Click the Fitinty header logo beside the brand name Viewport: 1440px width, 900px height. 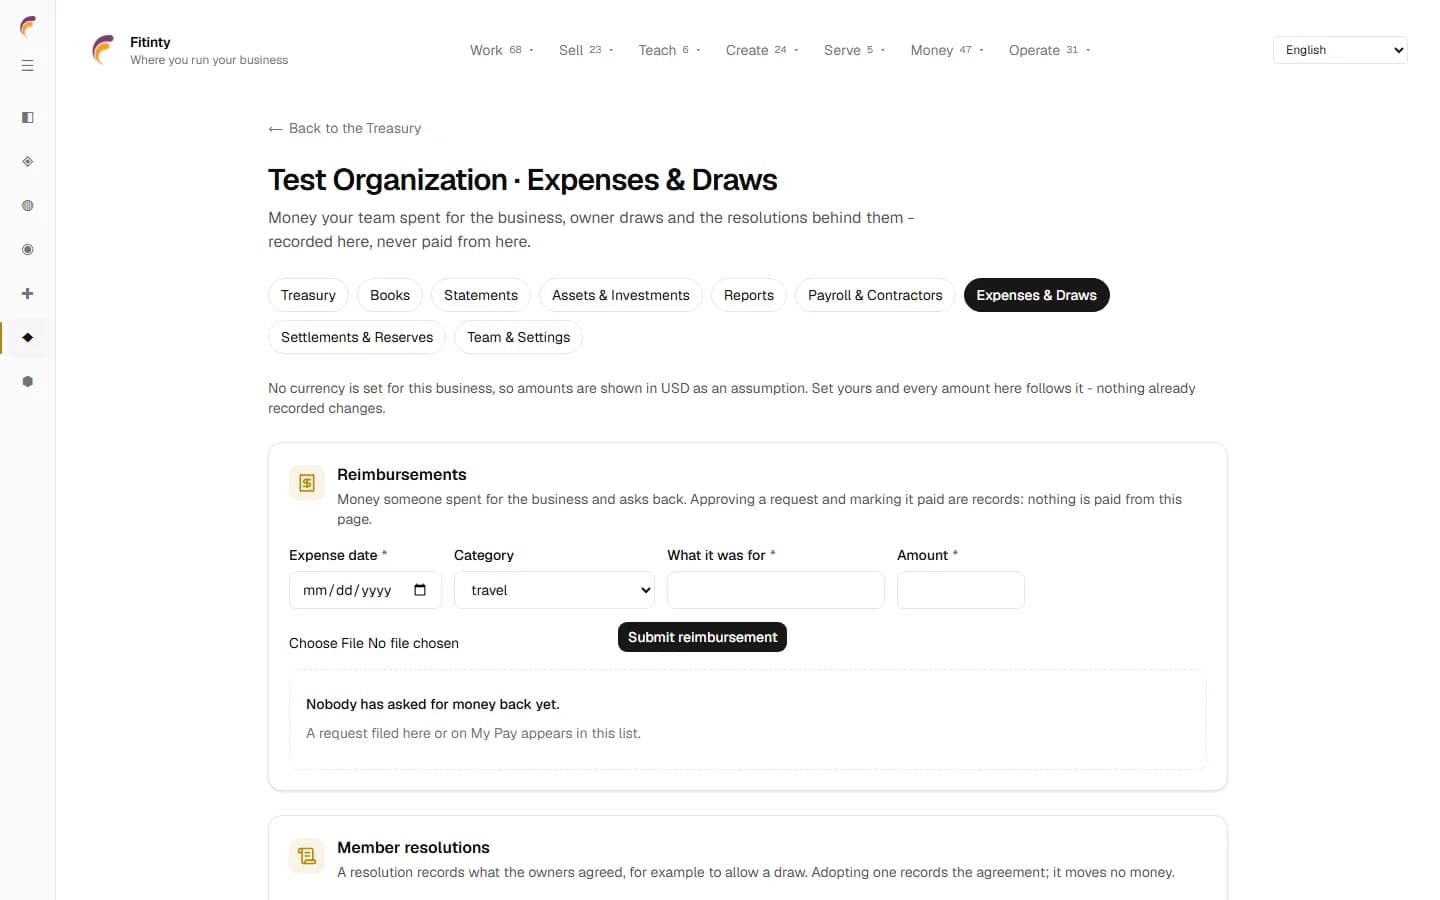coord(103,50)
